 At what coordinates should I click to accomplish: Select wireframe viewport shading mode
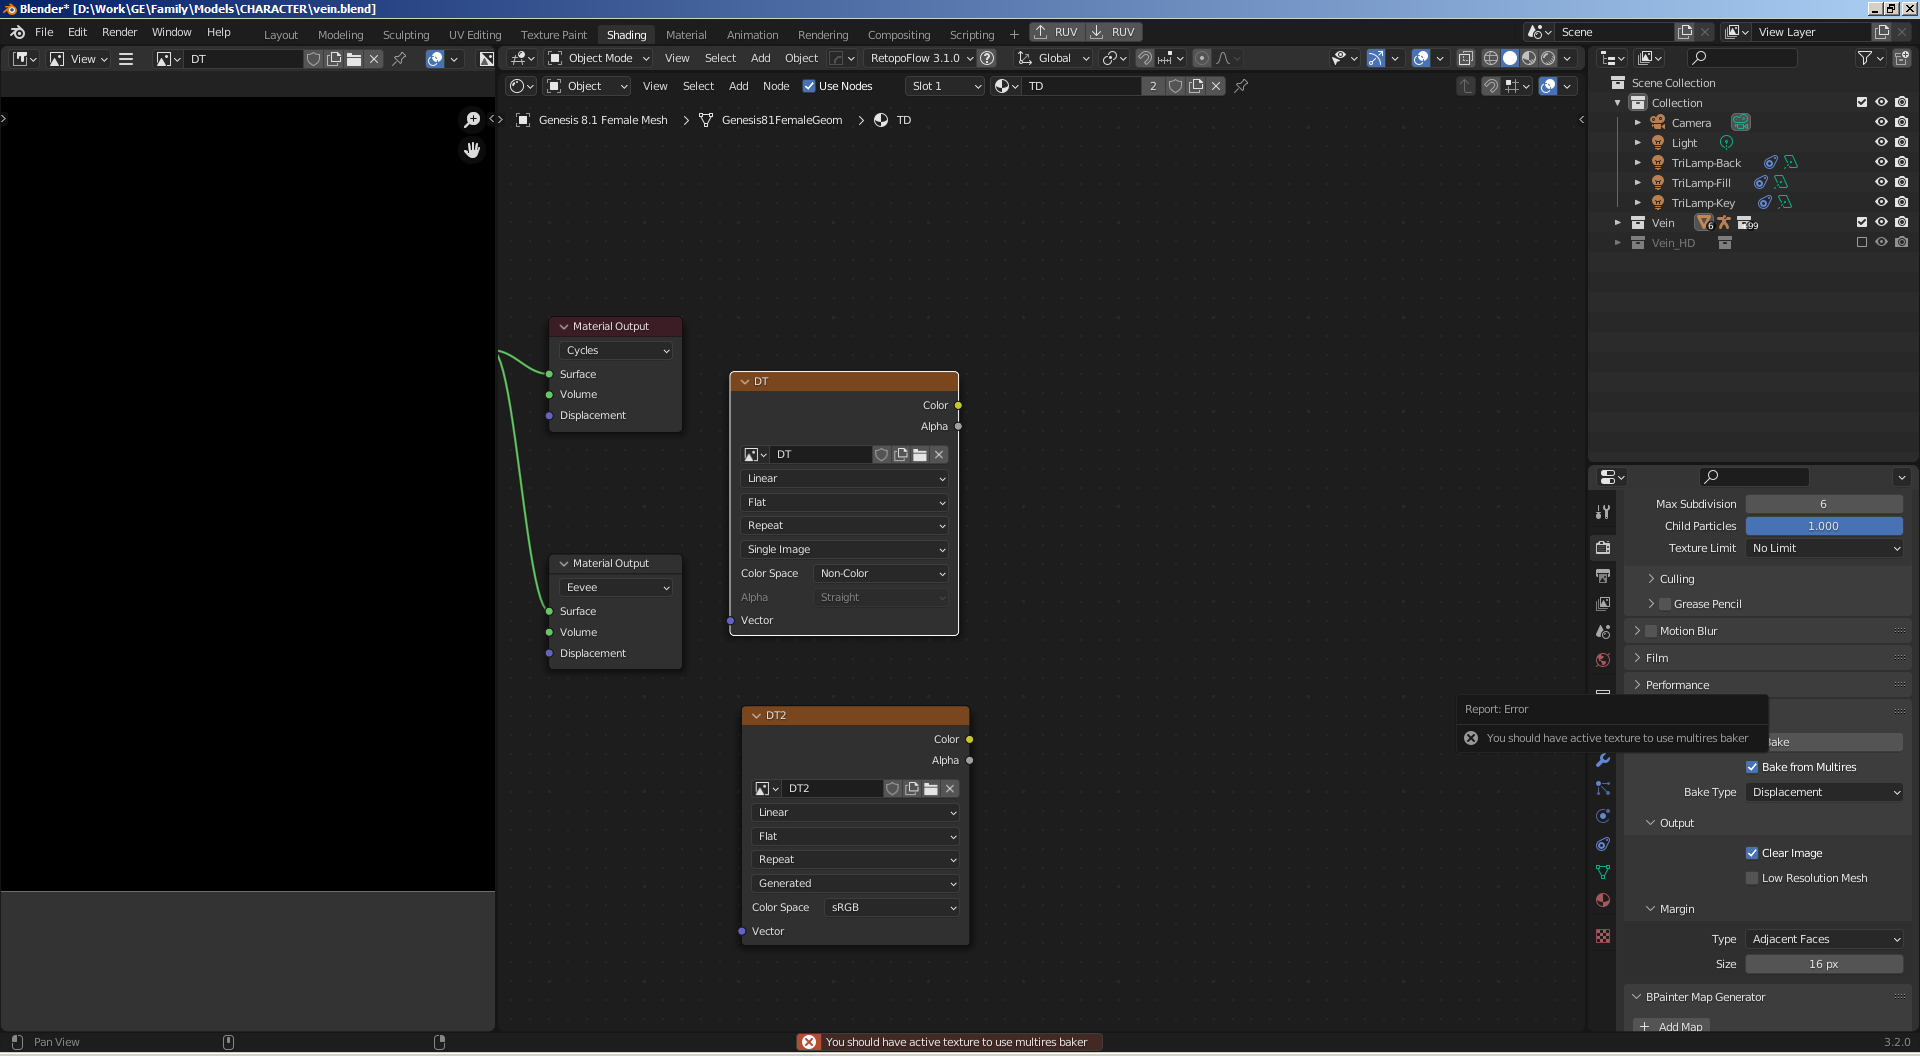1490,58
